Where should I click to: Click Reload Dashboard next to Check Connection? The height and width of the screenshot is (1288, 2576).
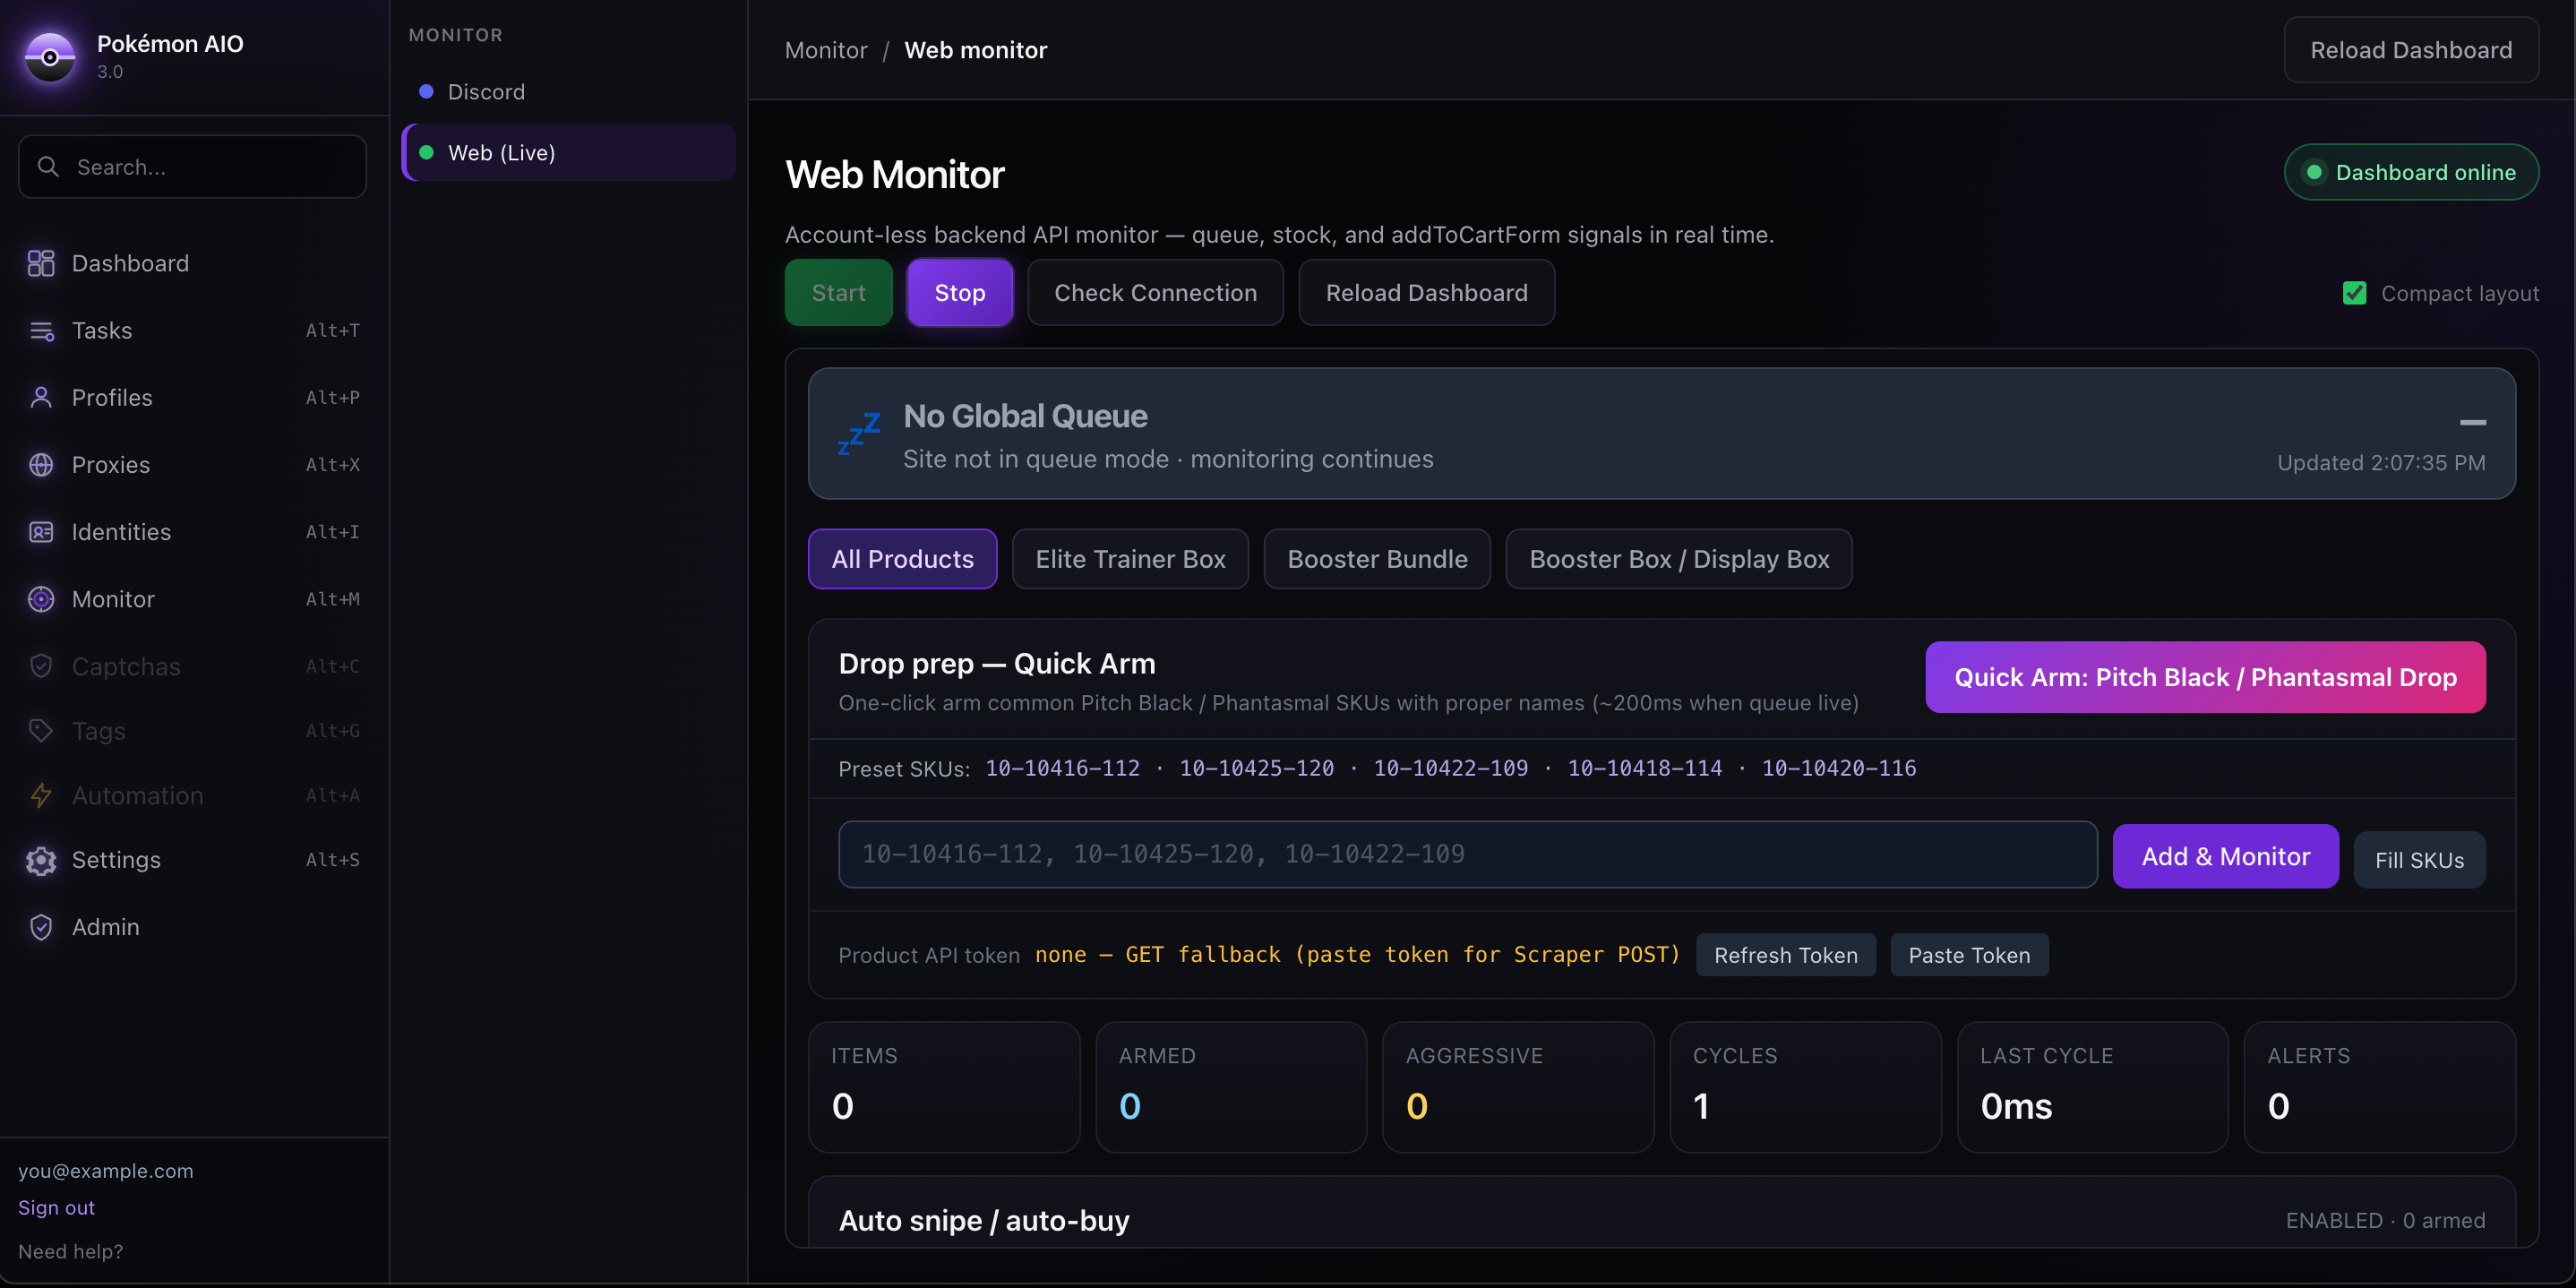[1426, 292]
